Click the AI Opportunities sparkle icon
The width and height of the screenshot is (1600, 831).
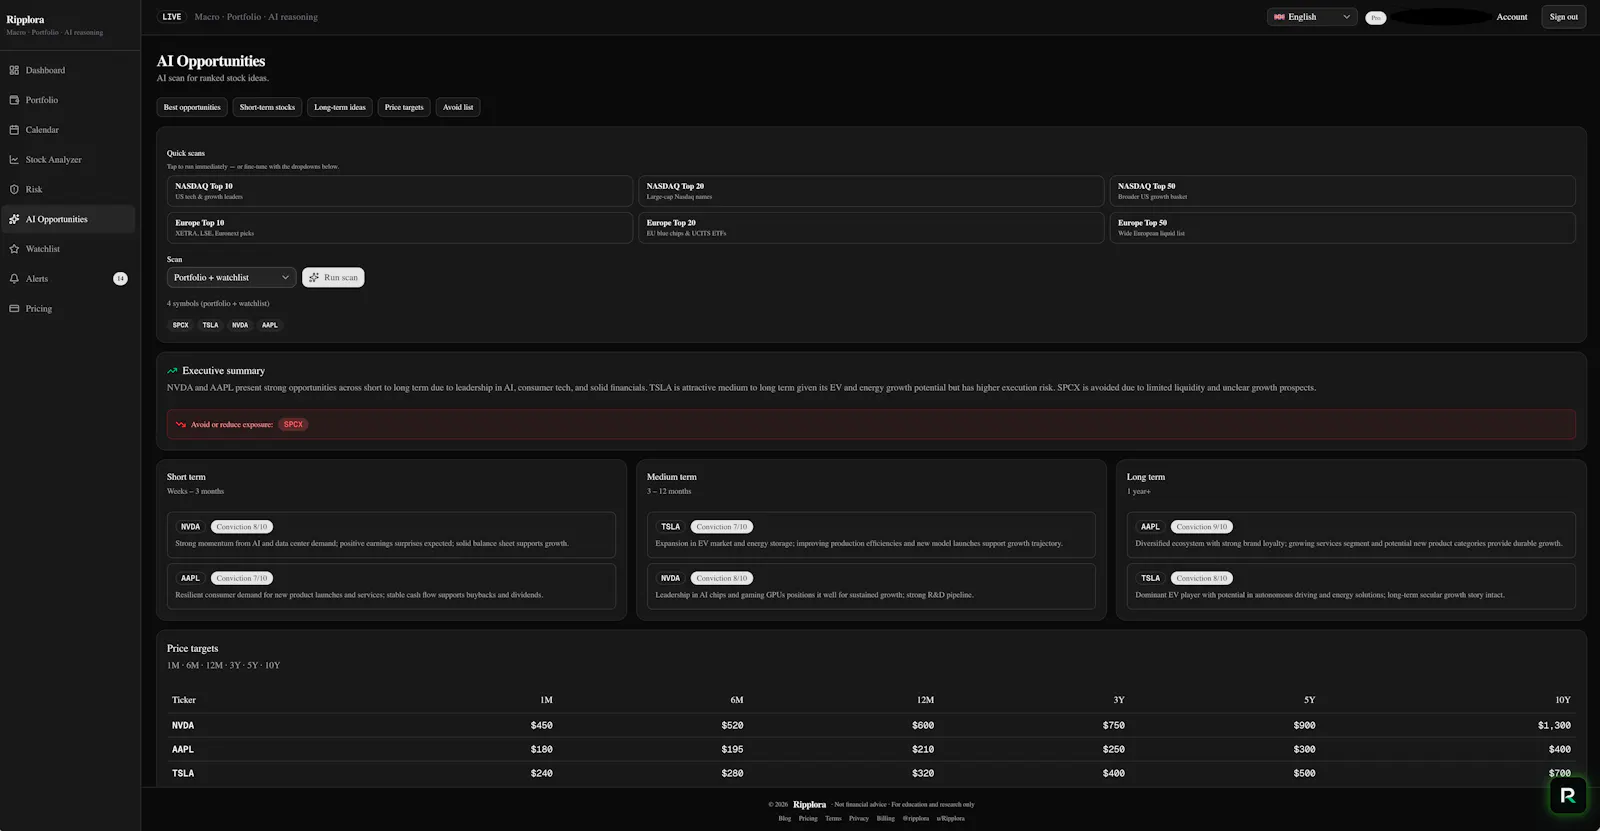click(14, 219)
